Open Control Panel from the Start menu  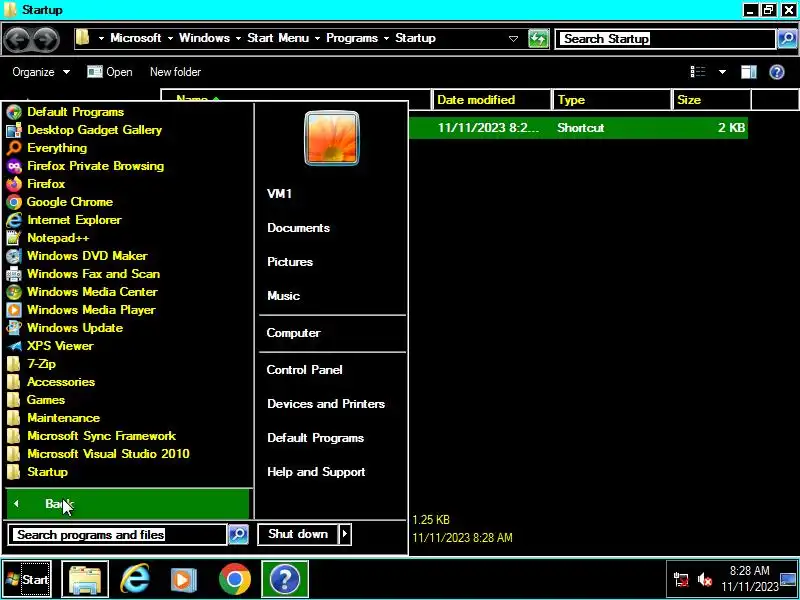(x=304, y=370)
